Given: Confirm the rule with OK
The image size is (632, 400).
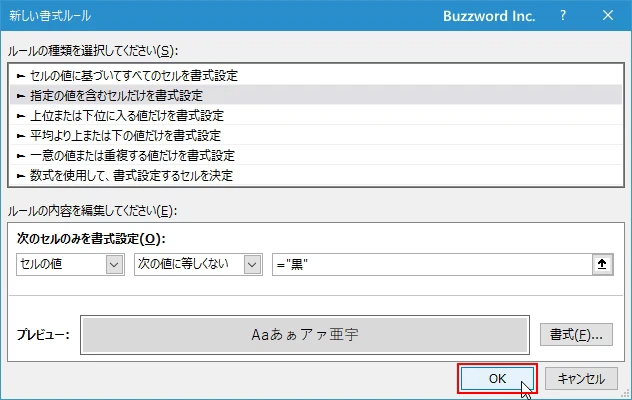Looking at the screenshot, I should [497, 379].
